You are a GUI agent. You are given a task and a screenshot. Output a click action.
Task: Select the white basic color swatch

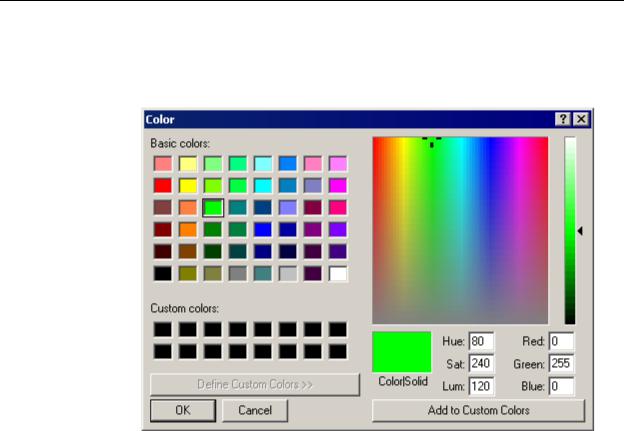pyautogui.click(x=338, y=274)
